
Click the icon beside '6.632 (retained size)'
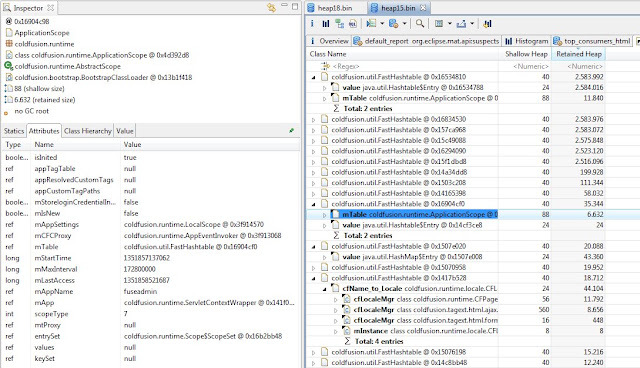[x=9, y=100]
